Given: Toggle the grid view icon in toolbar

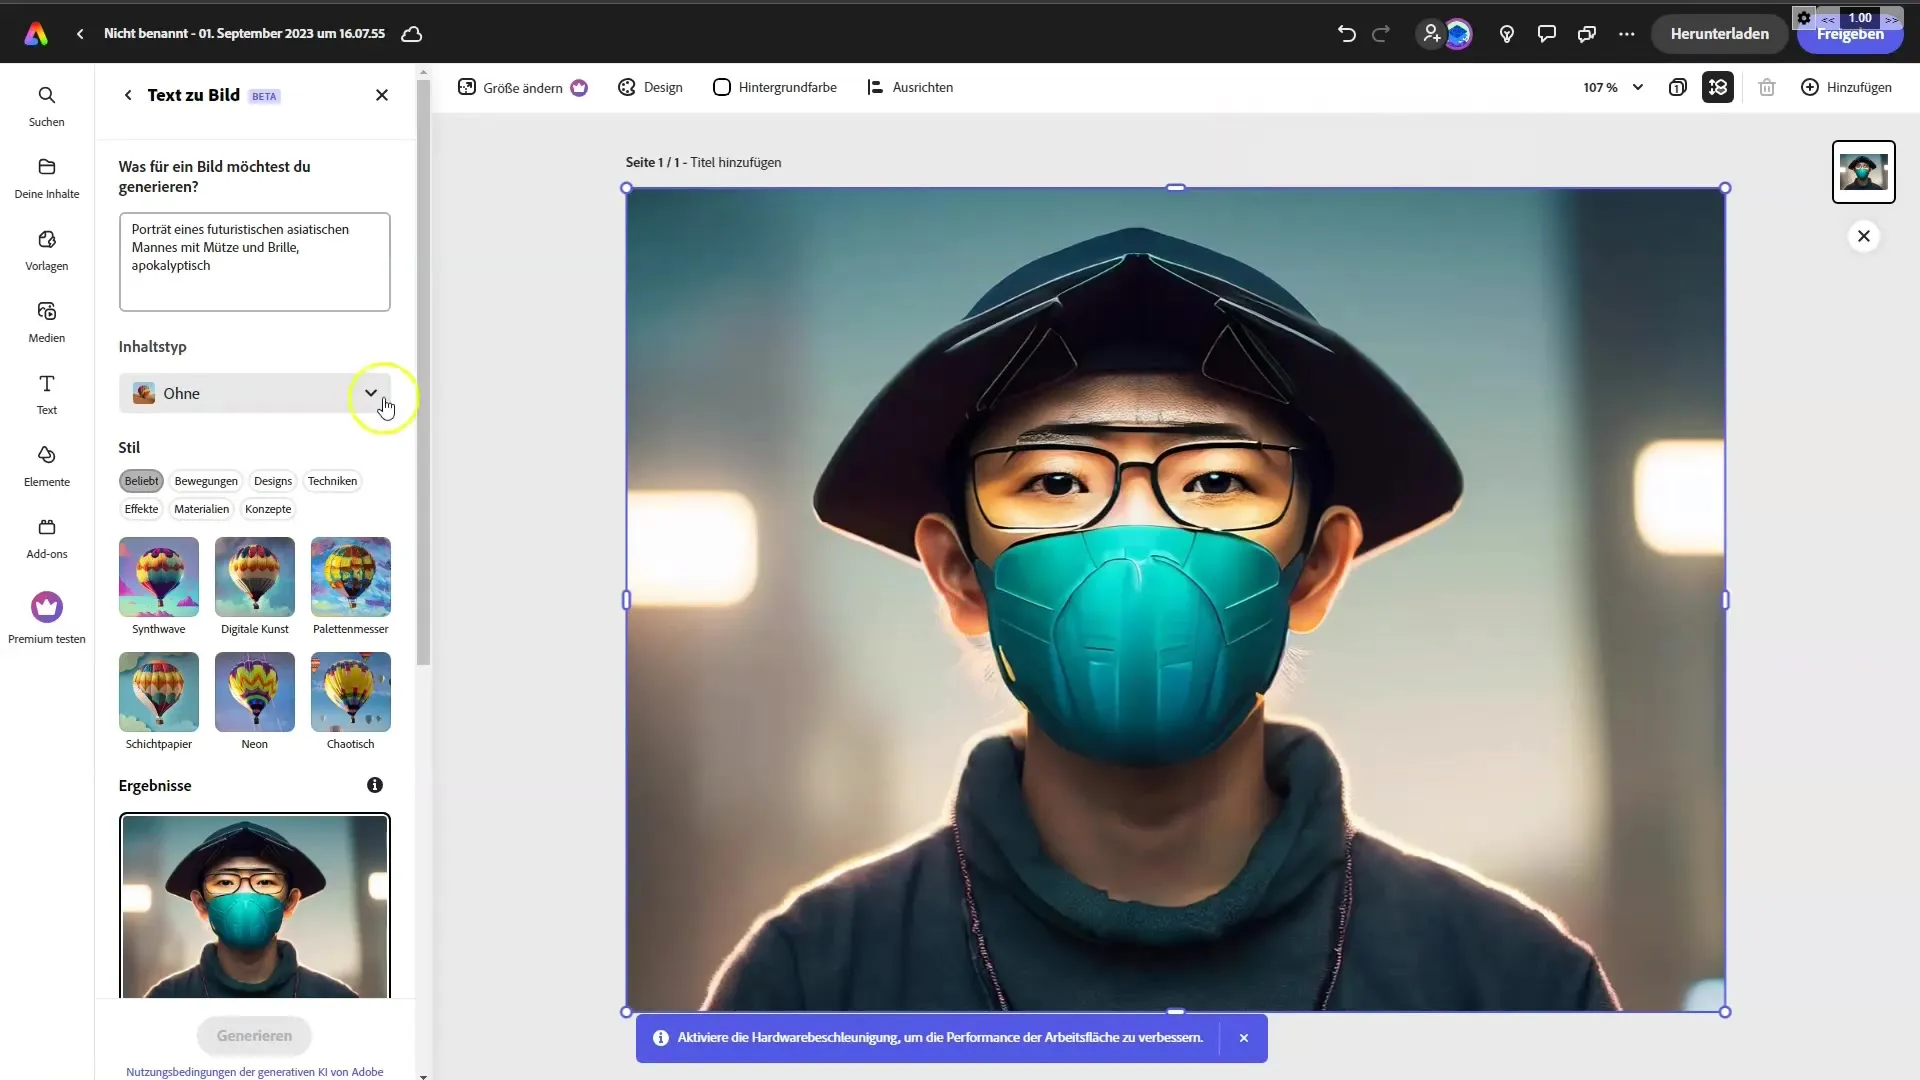Looking at the screenshot, I should pyautogui.click(x=1718, y=88).
